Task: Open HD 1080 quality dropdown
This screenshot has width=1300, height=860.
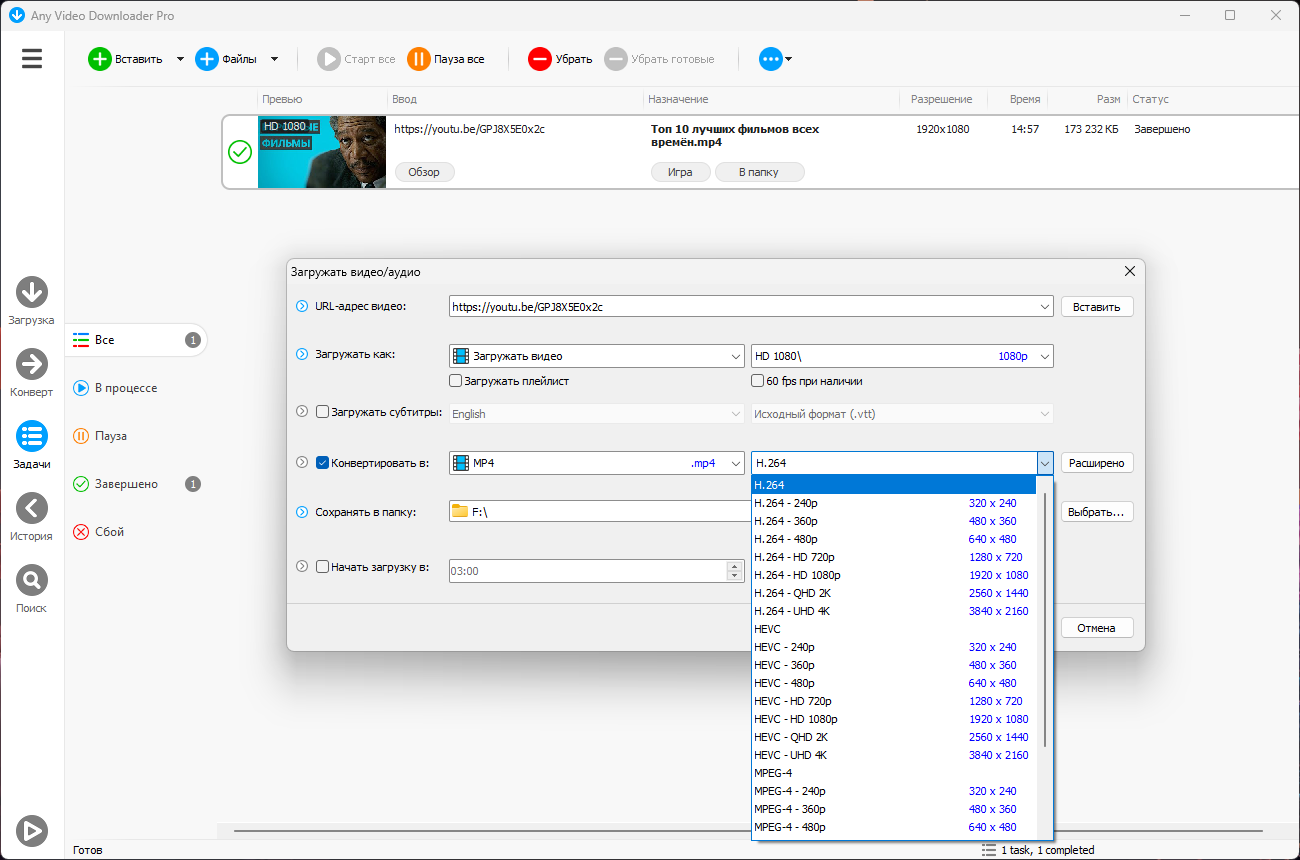Action: (1045, 356)
